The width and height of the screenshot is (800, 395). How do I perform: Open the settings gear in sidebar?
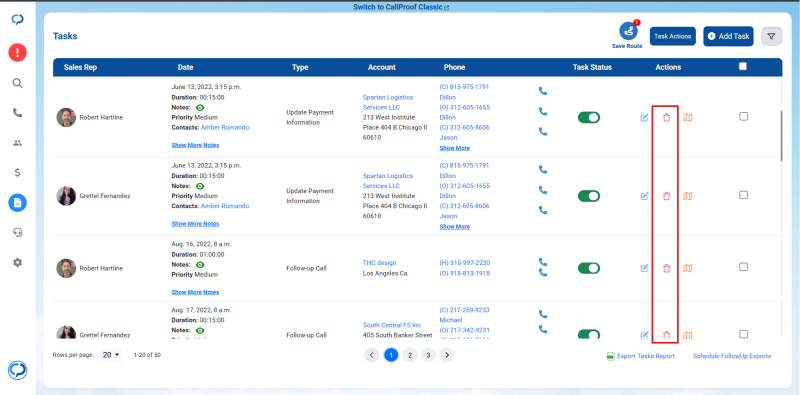pos(17,262)
